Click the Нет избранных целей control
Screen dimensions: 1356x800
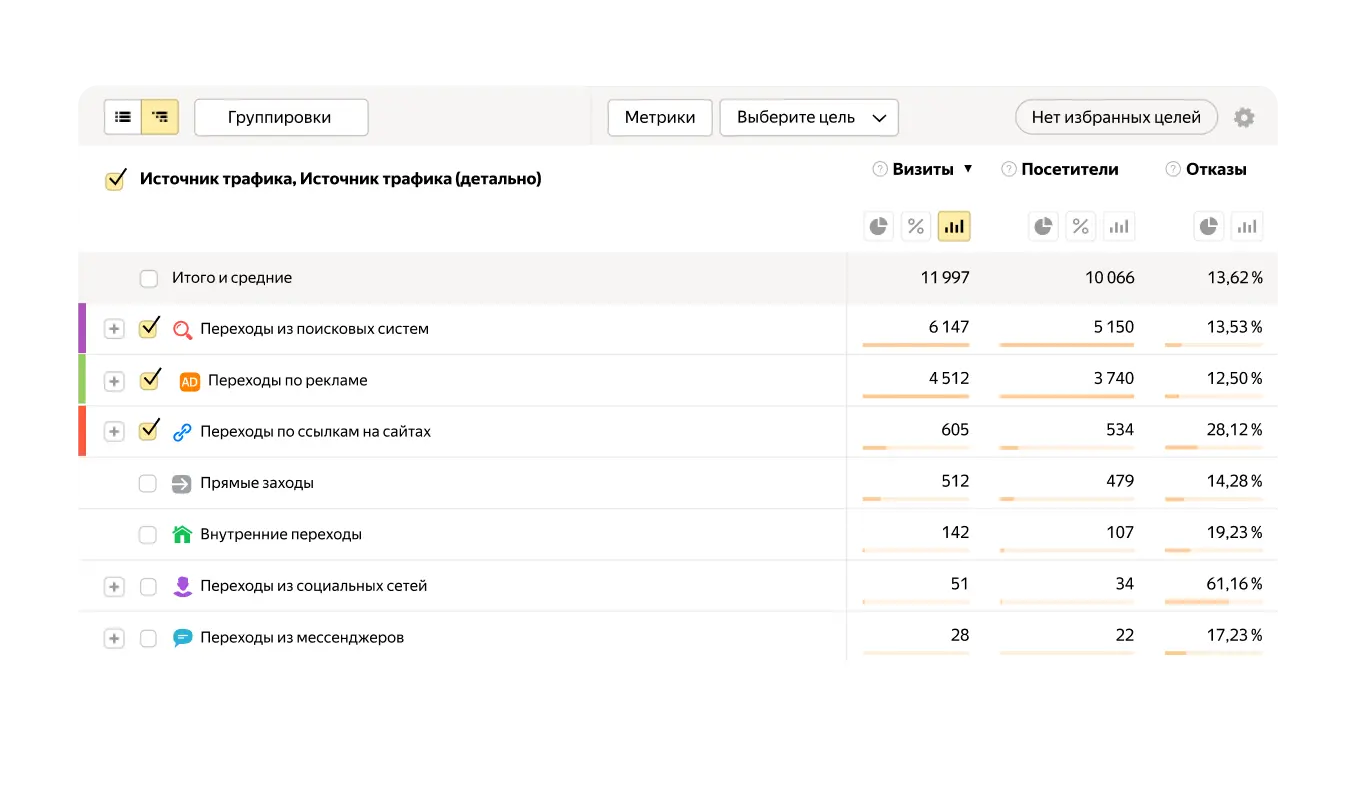[1115, 117]
